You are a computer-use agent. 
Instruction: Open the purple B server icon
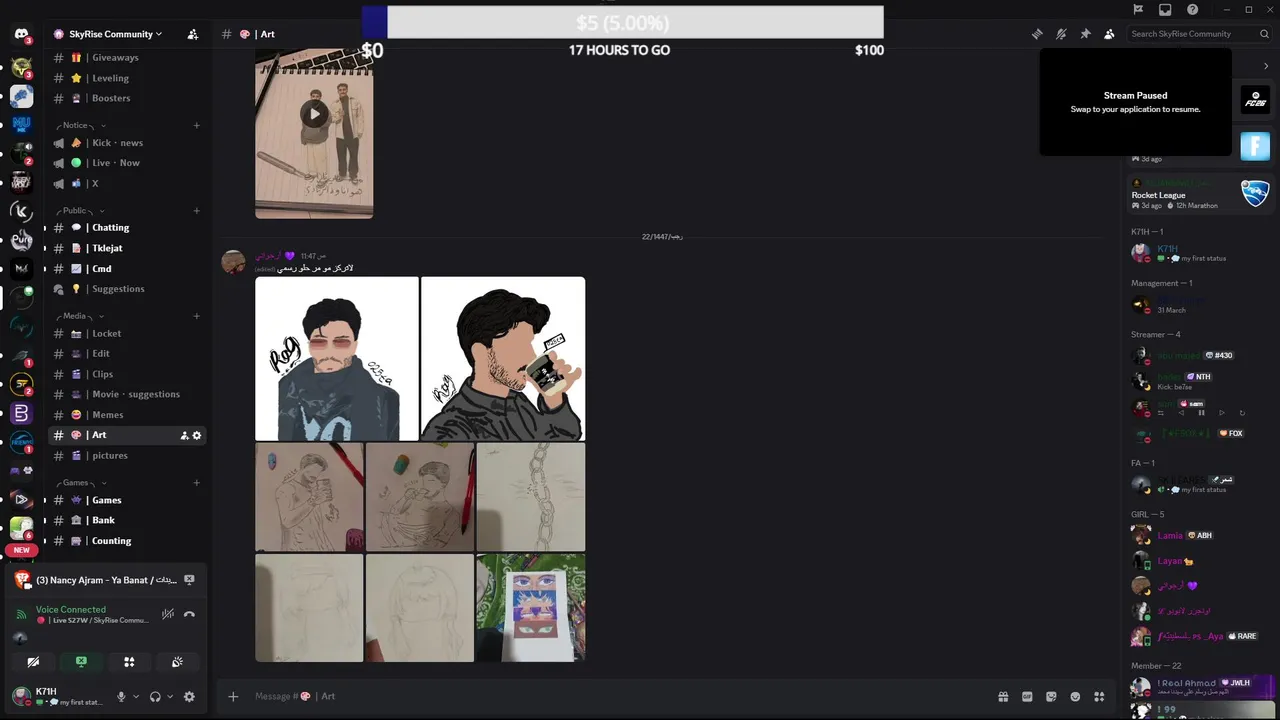pos(21,413)
